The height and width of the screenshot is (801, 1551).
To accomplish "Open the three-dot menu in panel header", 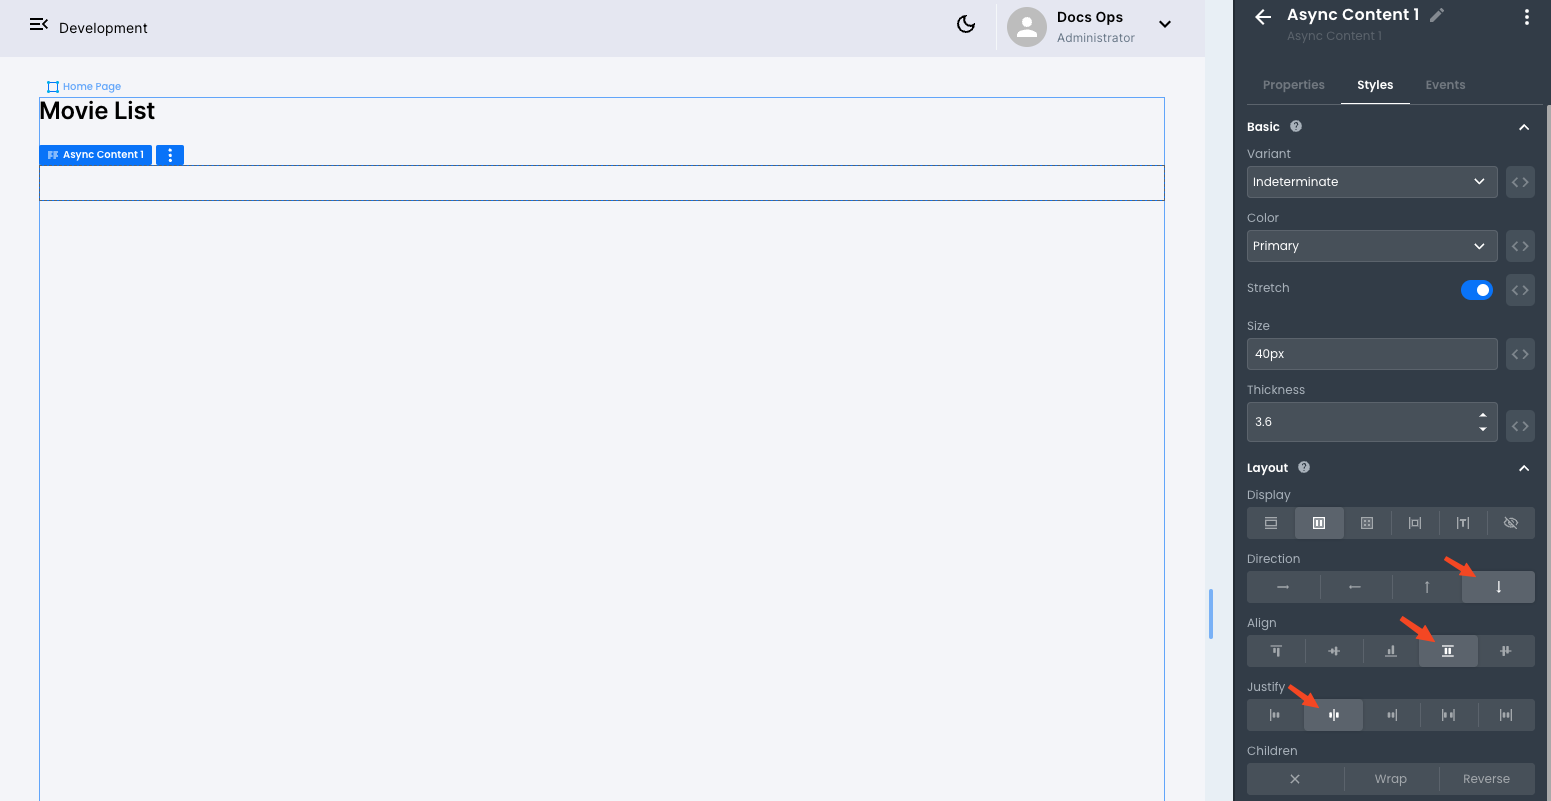I will click(x=1526, y=17).
